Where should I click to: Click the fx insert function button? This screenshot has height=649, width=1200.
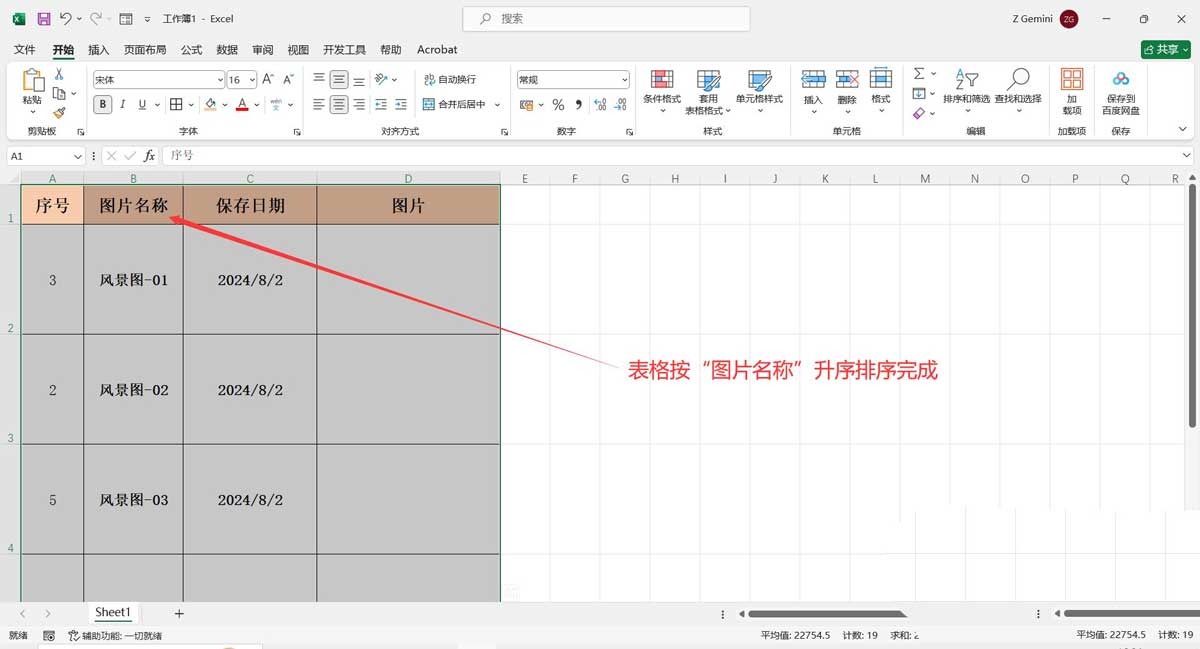click(149, 156)
